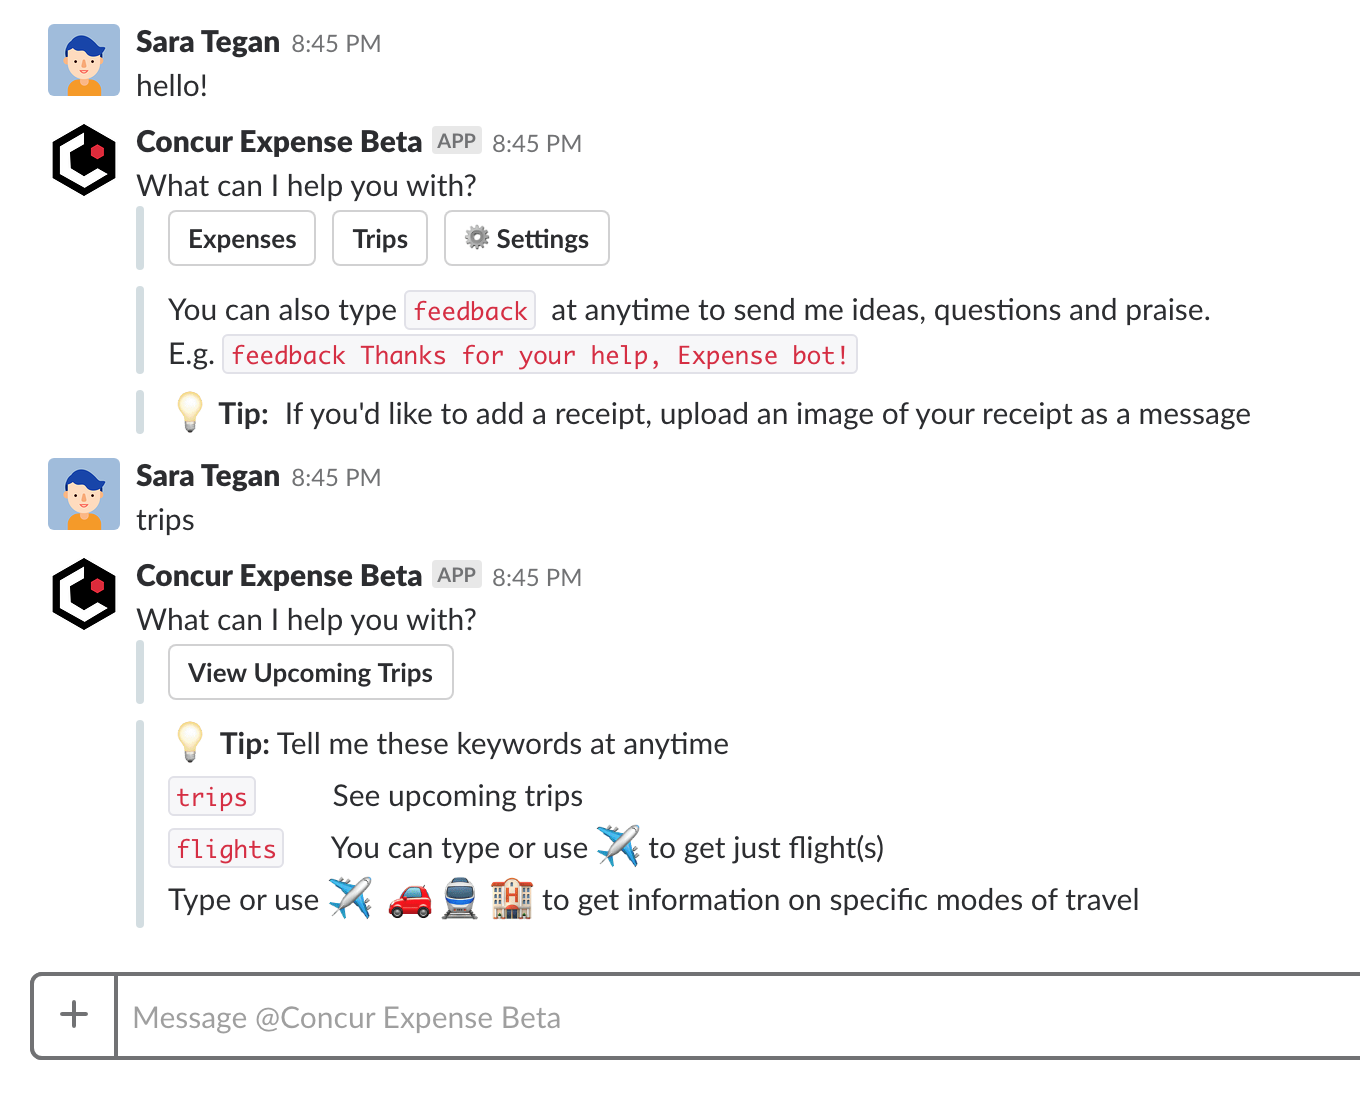Click the 8:45 PM timestamp on hello message
This screenshot has height=1094, width=1360.
336,44
